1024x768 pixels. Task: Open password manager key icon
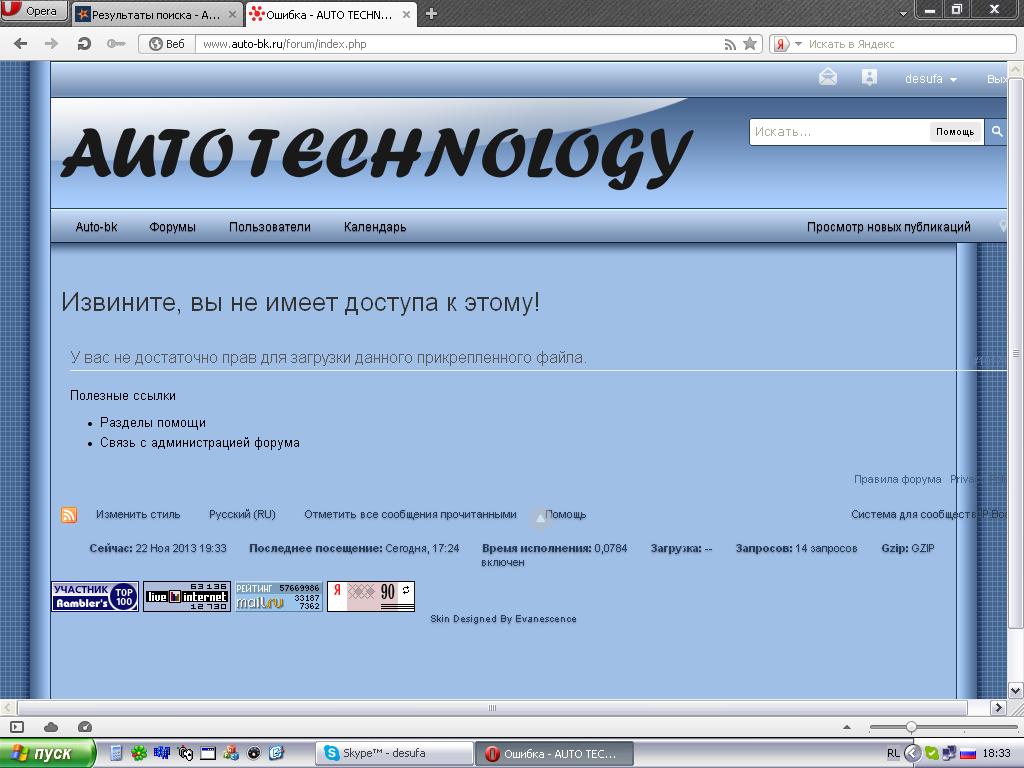coord(116,44)
